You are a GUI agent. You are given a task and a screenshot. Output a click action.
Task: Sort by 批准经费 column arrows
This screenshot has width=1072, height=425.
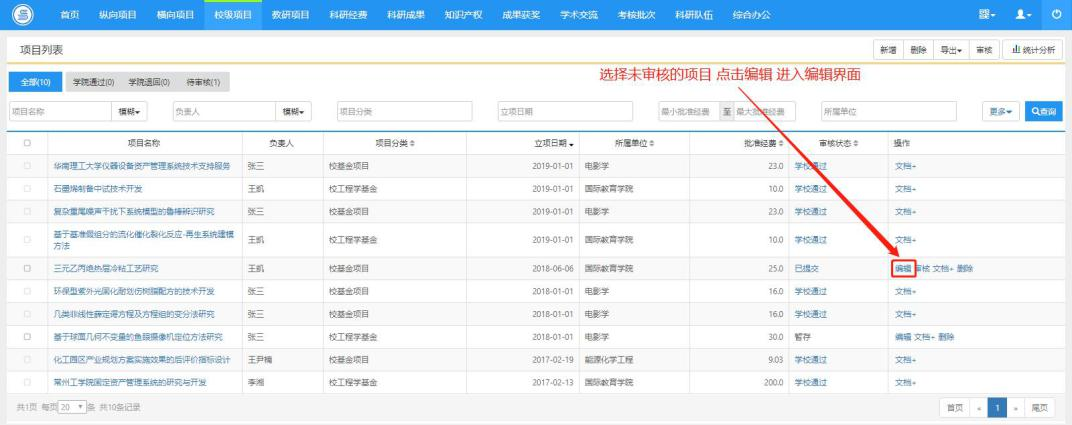(x=780, y=143)
